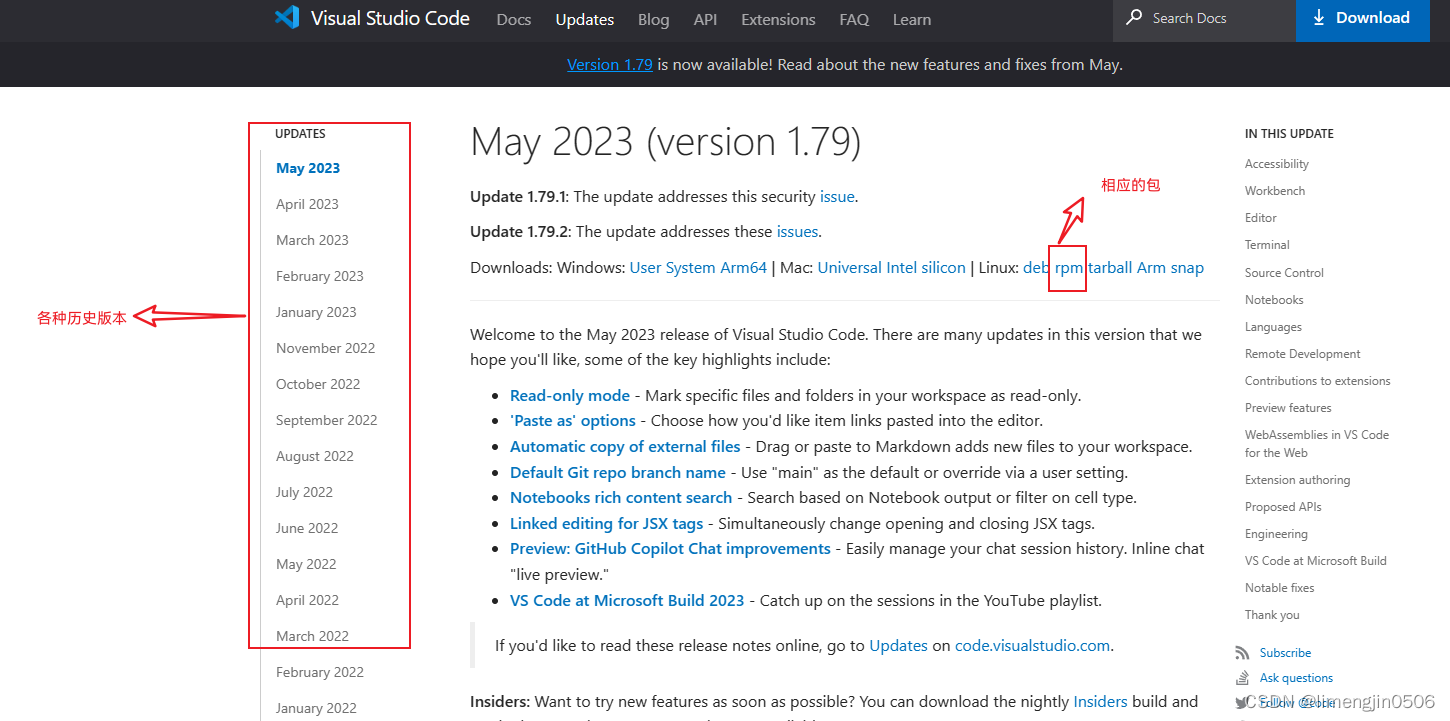Jump to Remote Development section

1303,354
